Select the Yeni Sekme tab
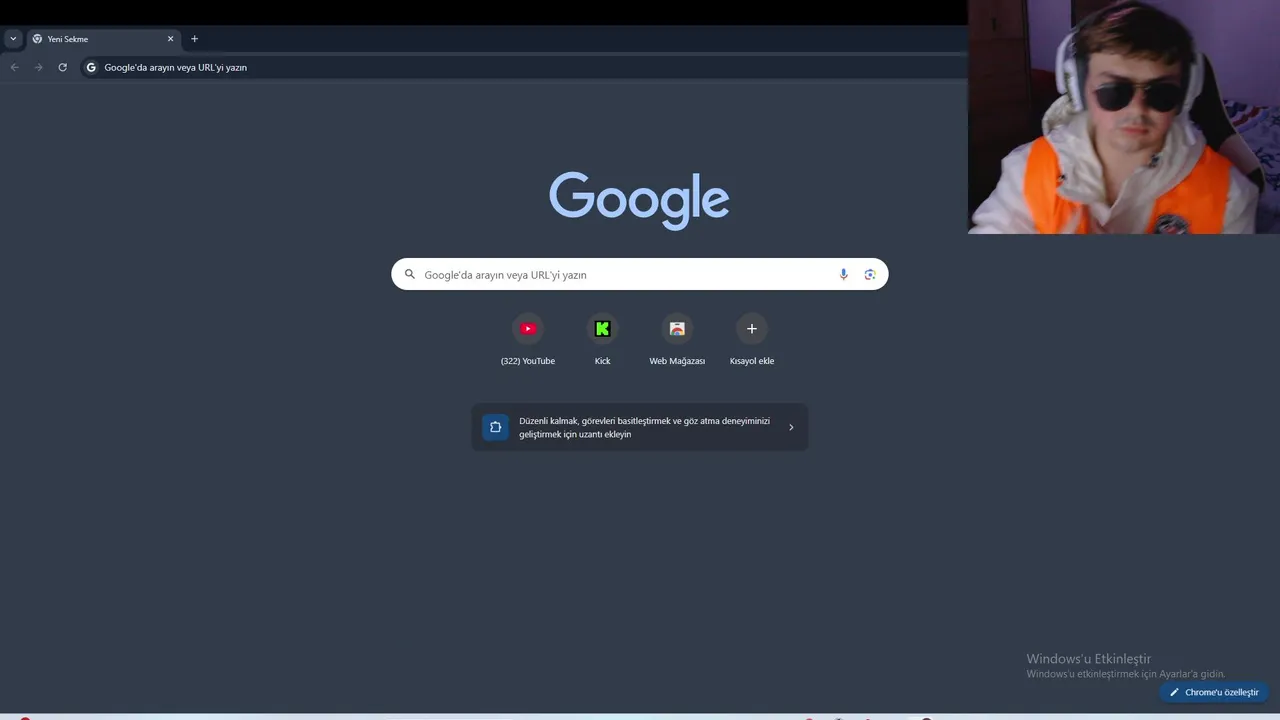1280x720 pixels. [x=103, y=39]
